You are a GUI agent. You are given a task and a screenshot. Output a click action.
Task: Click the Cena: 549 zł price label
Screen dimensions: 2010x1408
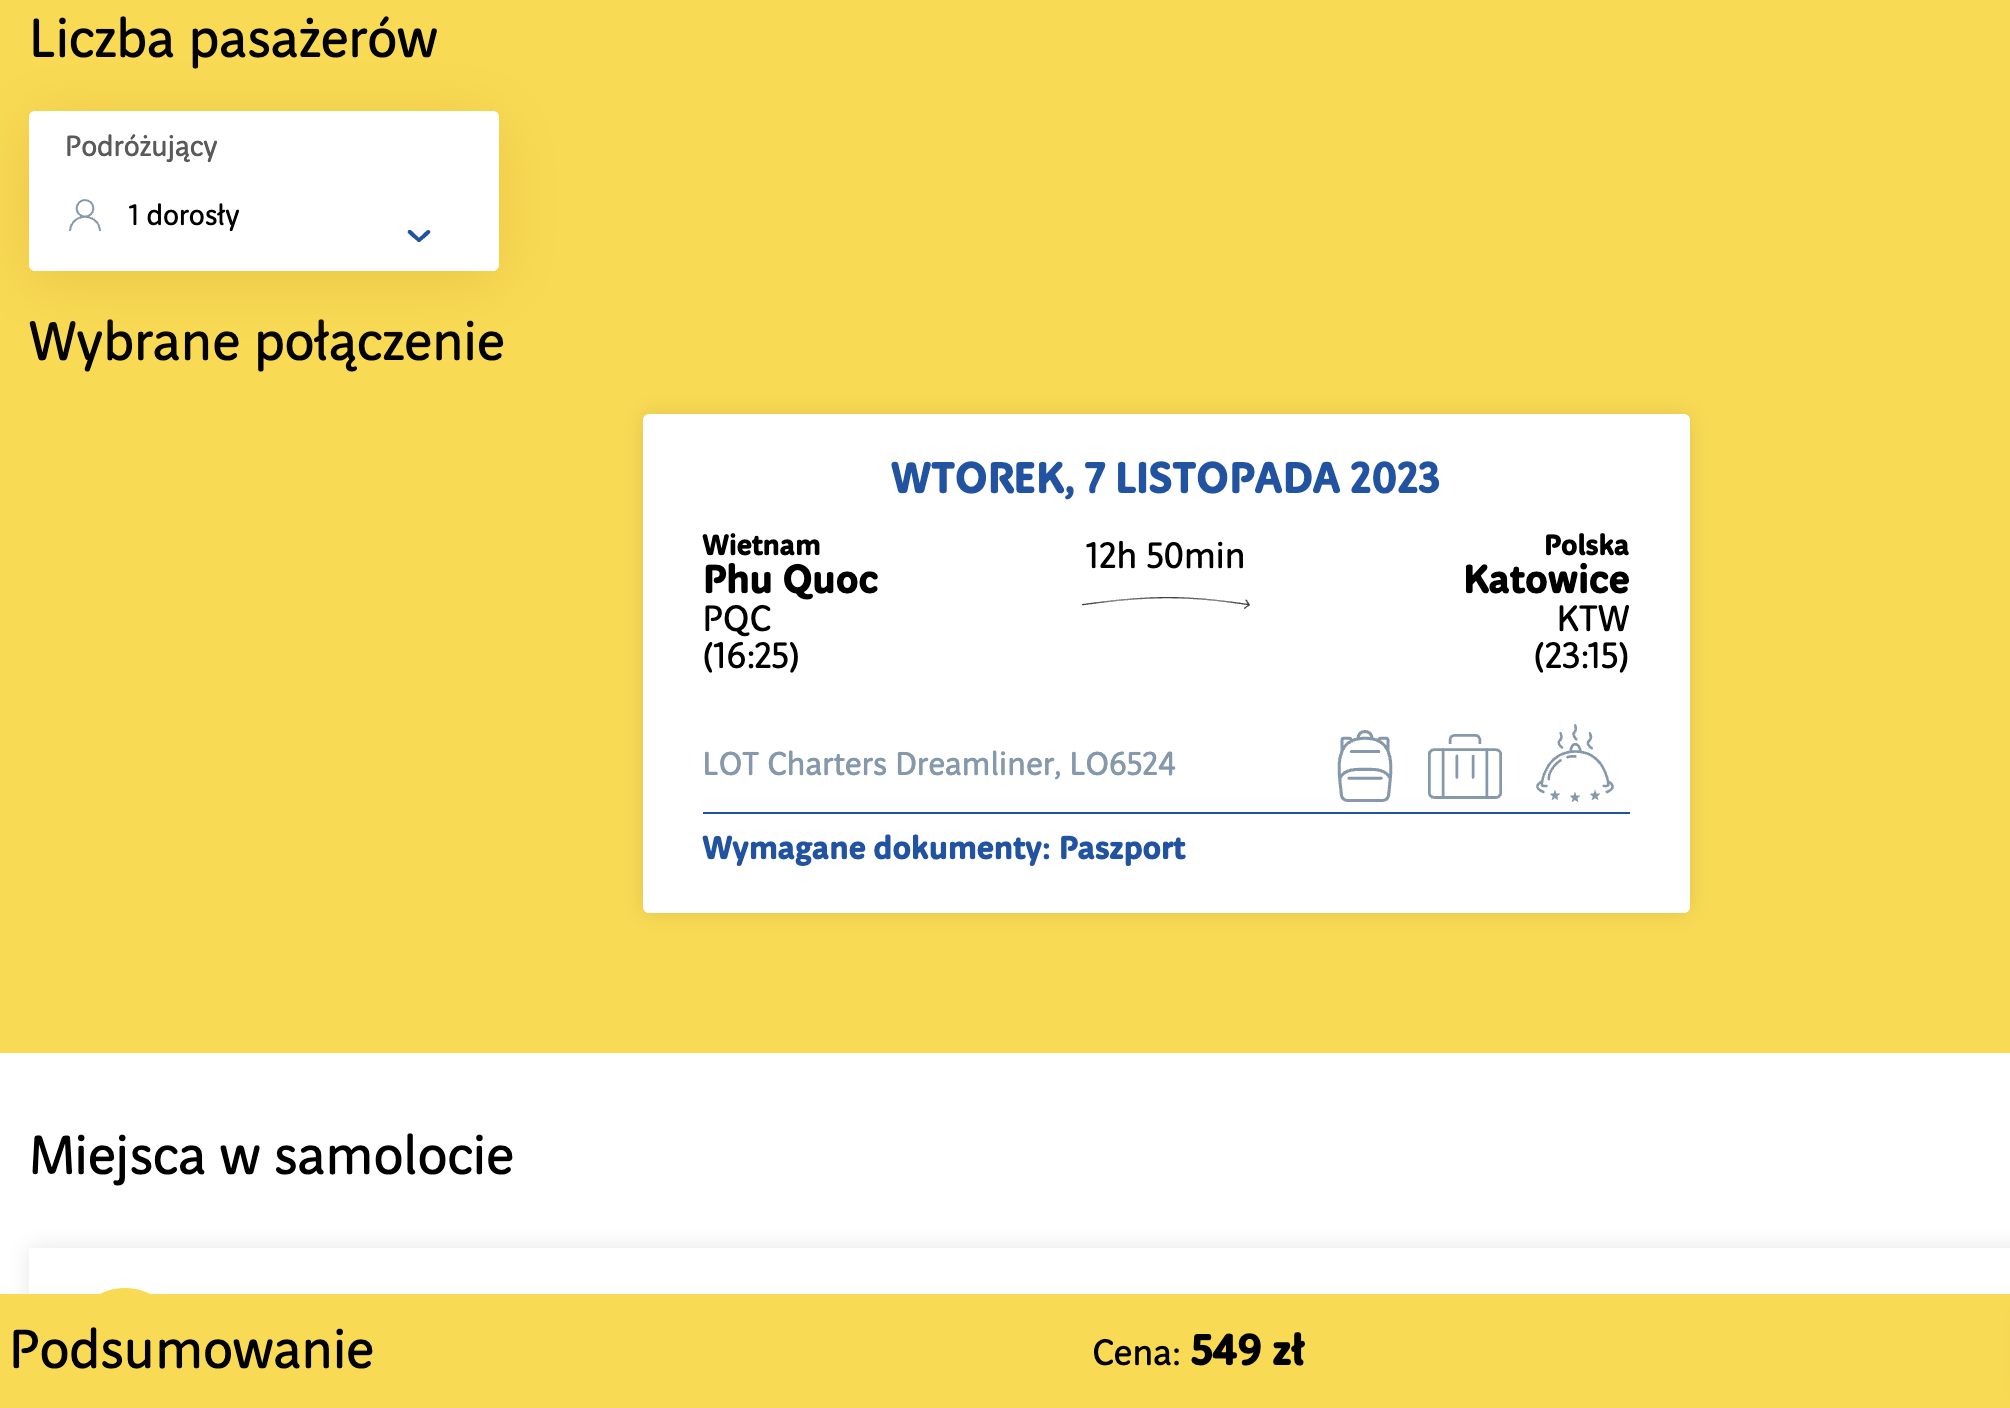click(x=1198, y=1351)
